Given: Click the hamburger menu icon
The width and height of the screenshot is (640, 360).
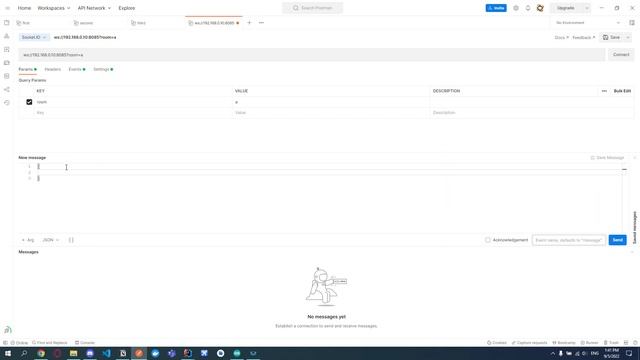Looking at the screenshot, I should tap(7, 8).
